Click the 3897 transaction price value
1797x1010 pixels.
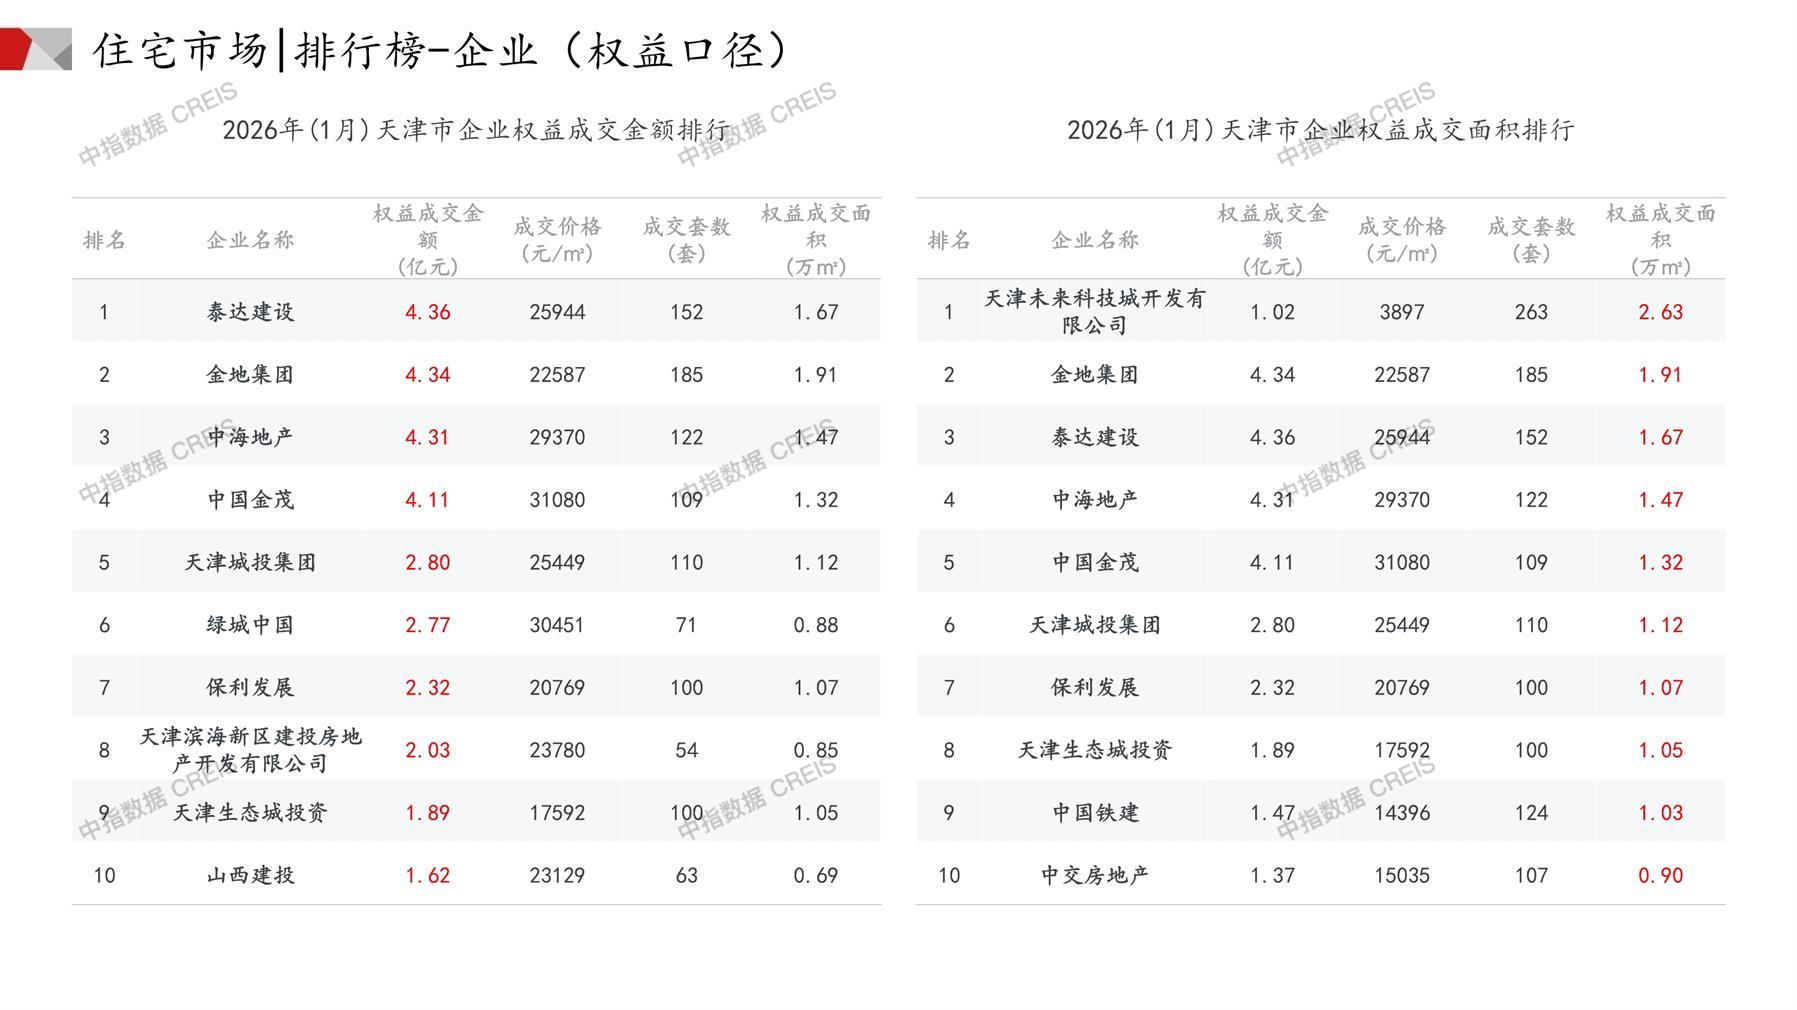click(x=1401, y=312)
